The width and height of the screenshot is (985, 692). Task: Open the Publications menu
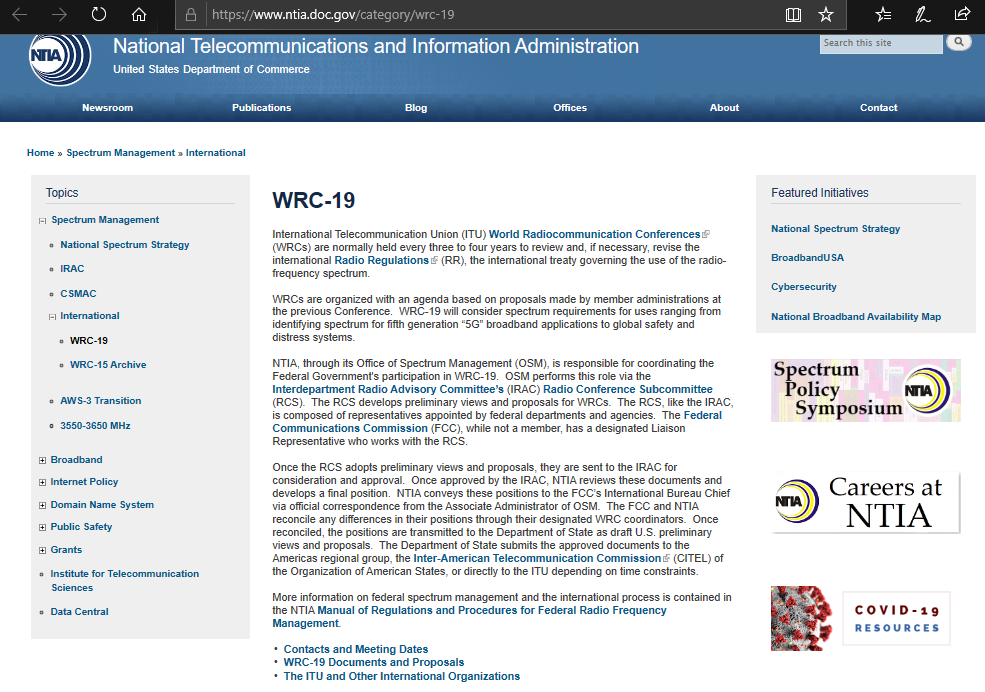coord(261,107)
